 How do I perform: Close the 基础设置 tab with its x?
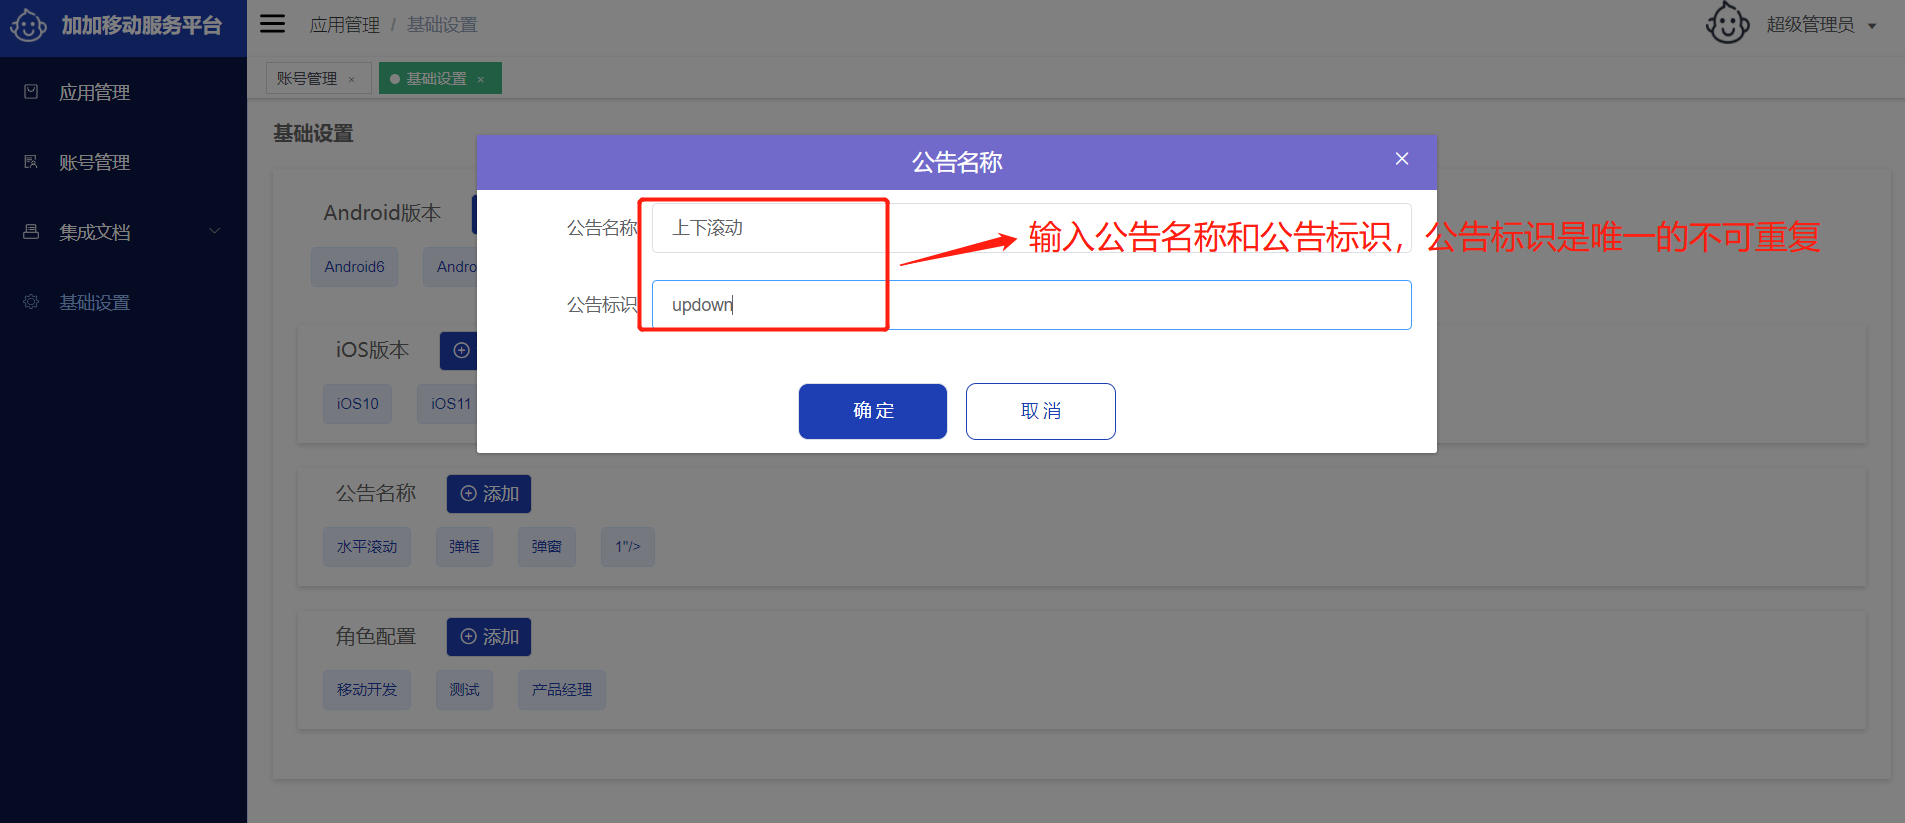click(481, 79)
